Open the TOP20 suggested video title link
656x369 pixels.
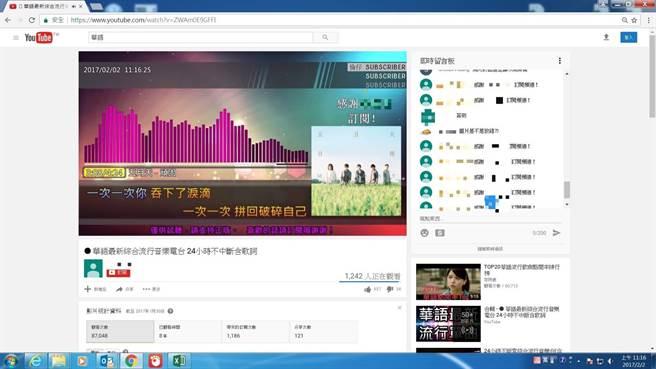coord(522,270)
